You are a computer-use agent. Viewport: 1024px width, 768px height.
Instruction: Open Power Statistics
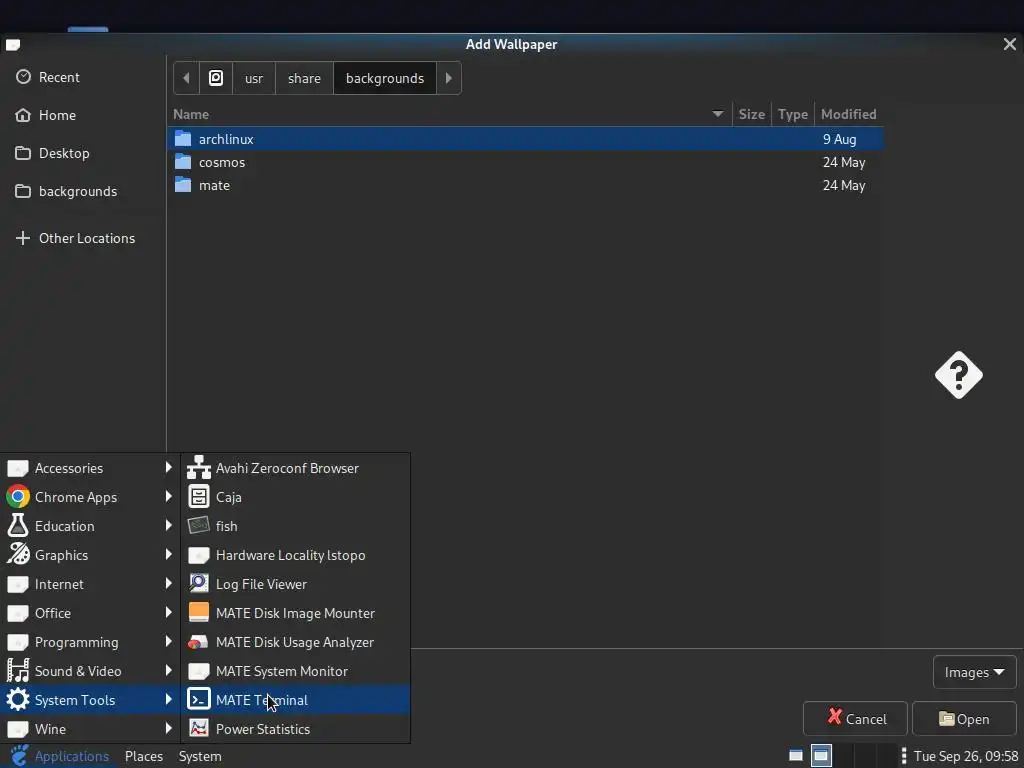click(x=296, y=729)
